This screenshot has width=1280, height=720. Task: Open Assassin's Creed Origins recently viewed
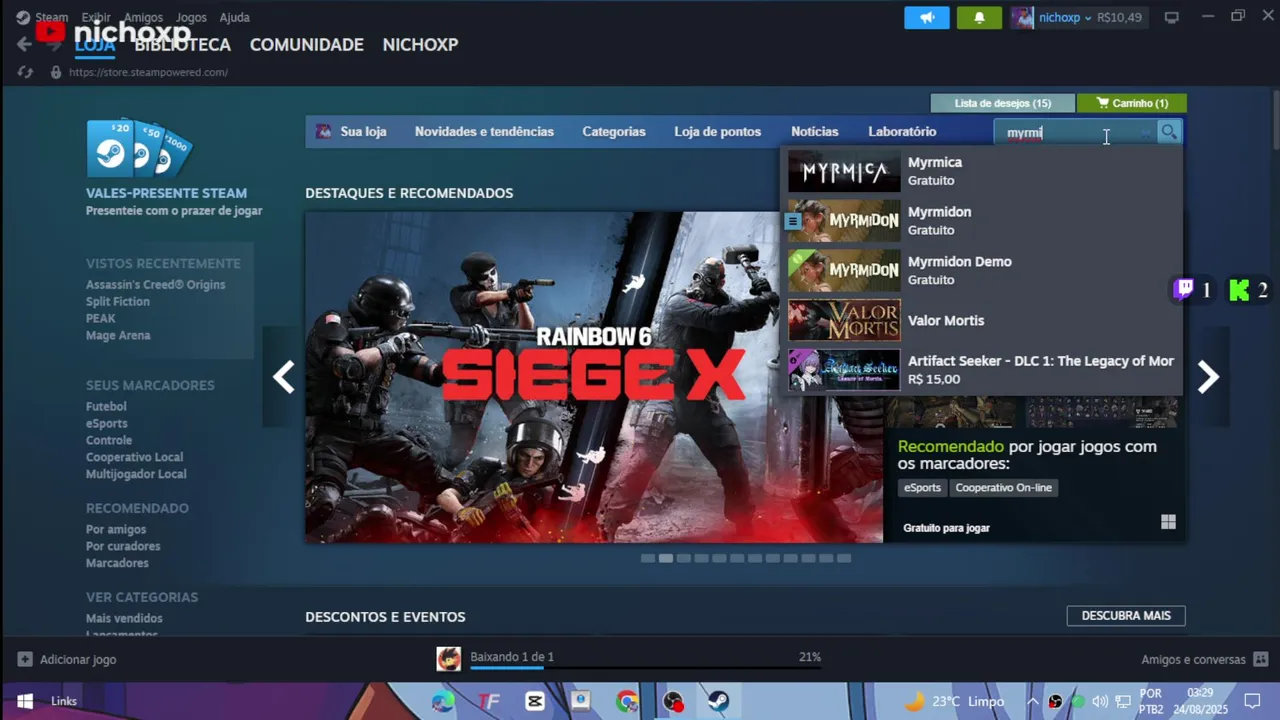(155, 285)
